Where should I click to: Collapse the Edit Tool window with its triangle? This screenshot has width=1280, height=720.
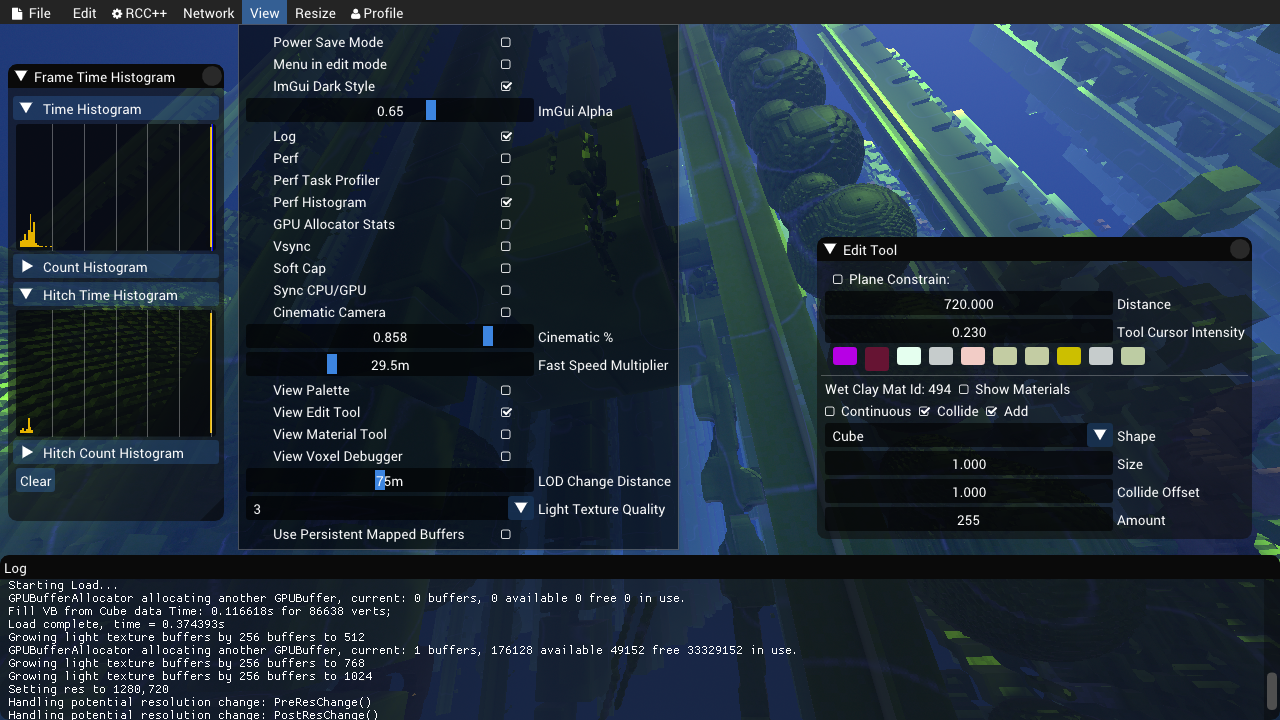coord(830,250)
